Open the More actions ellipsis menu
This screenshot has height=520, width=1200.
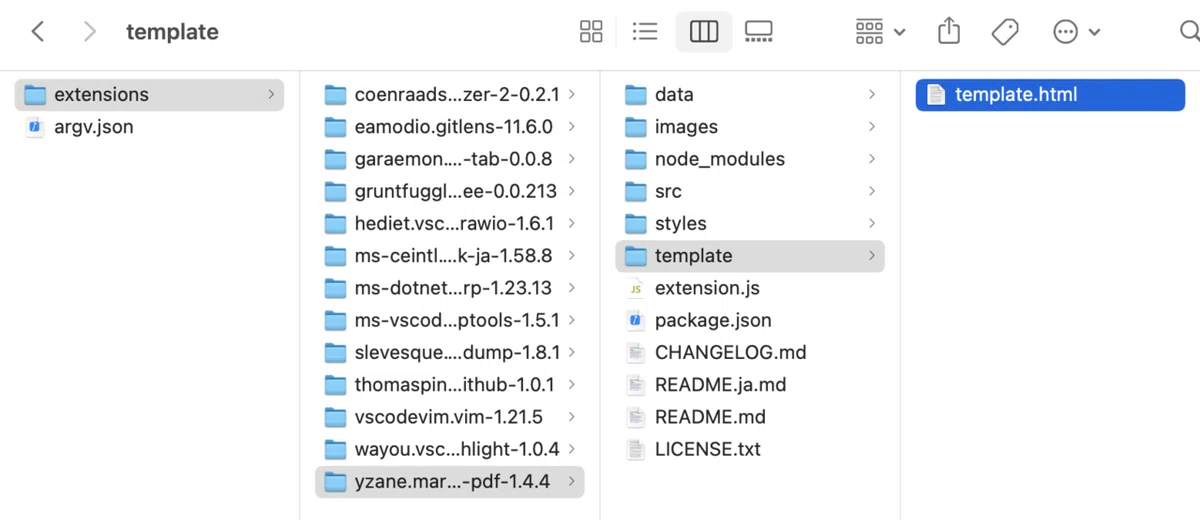pyautogui.click(x=1076, y=32)
